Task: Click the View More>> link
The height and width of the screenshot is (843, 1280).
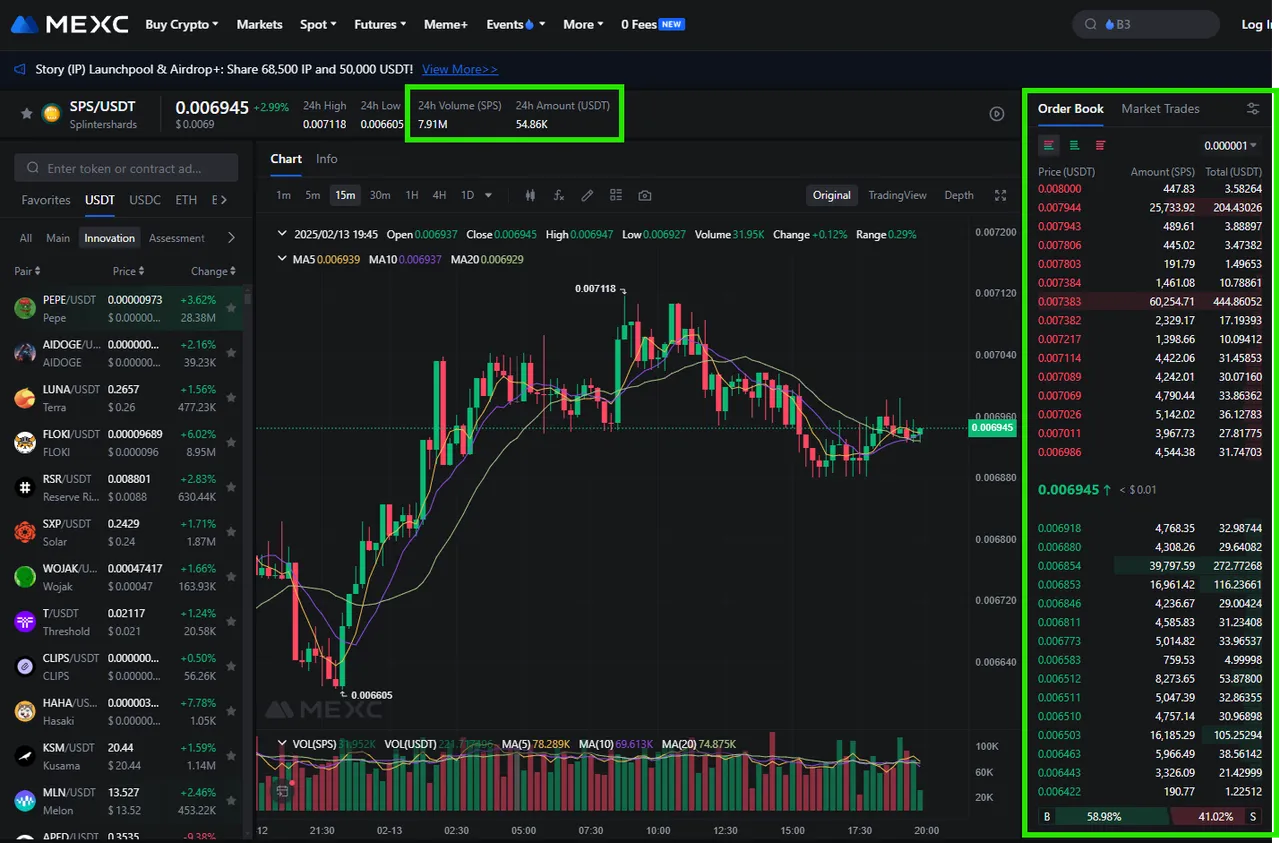Action: [460, 69]
